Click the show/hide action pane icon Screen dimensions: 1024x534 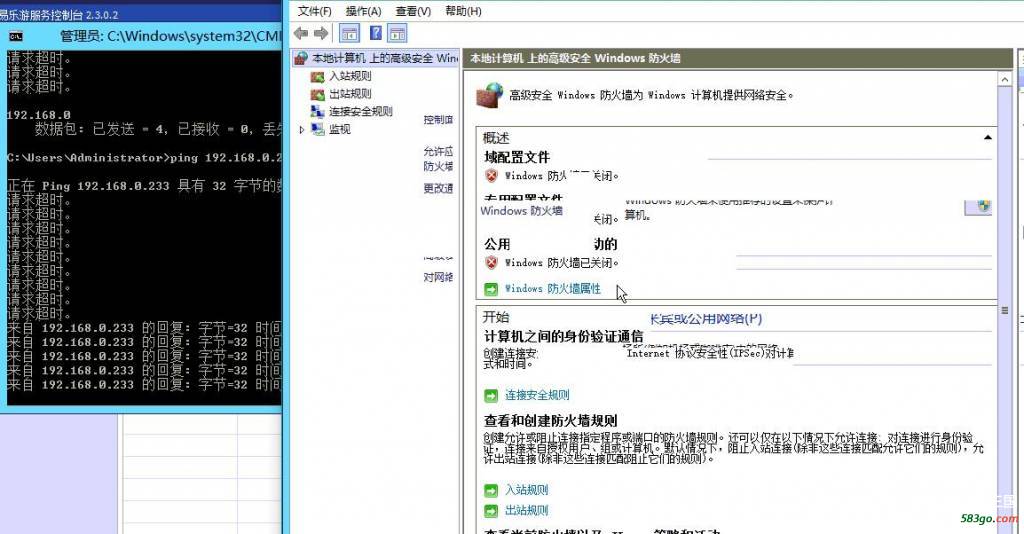(397, 33)
